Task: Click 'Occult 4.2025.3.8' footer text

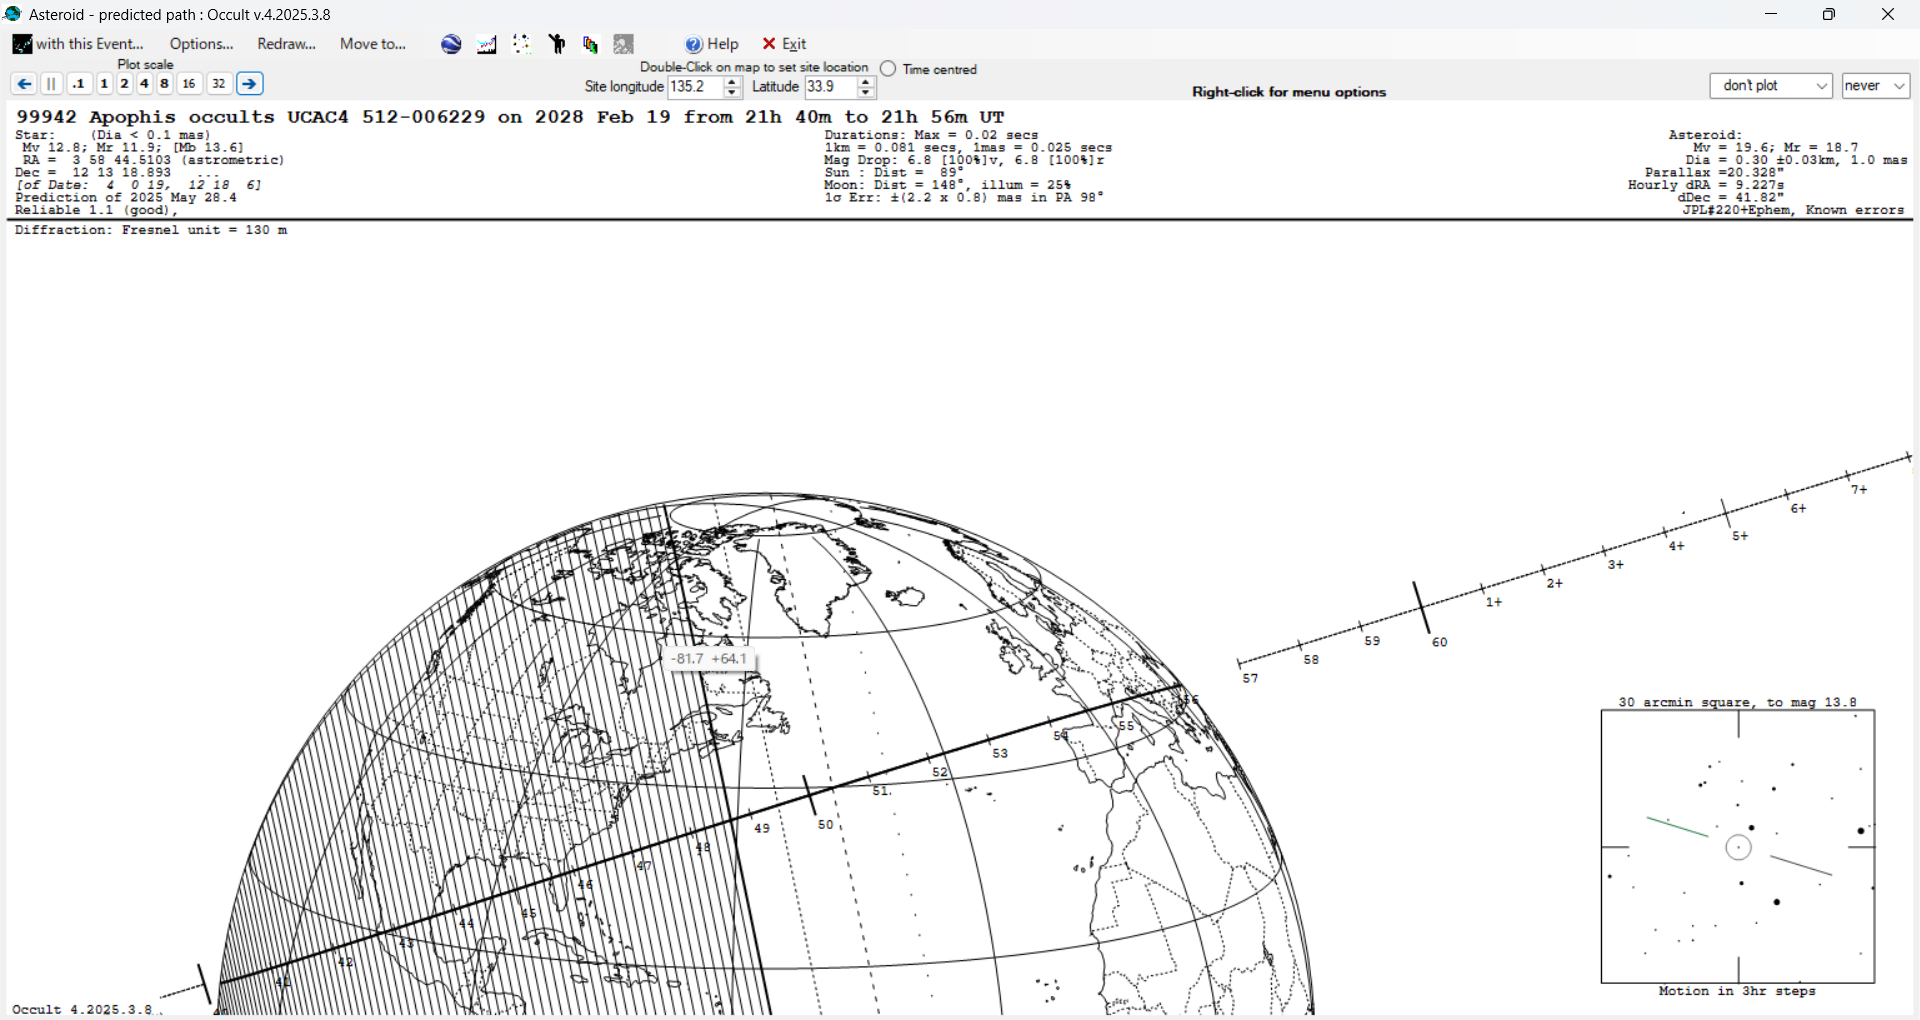Action: [x=82, y=1009]
